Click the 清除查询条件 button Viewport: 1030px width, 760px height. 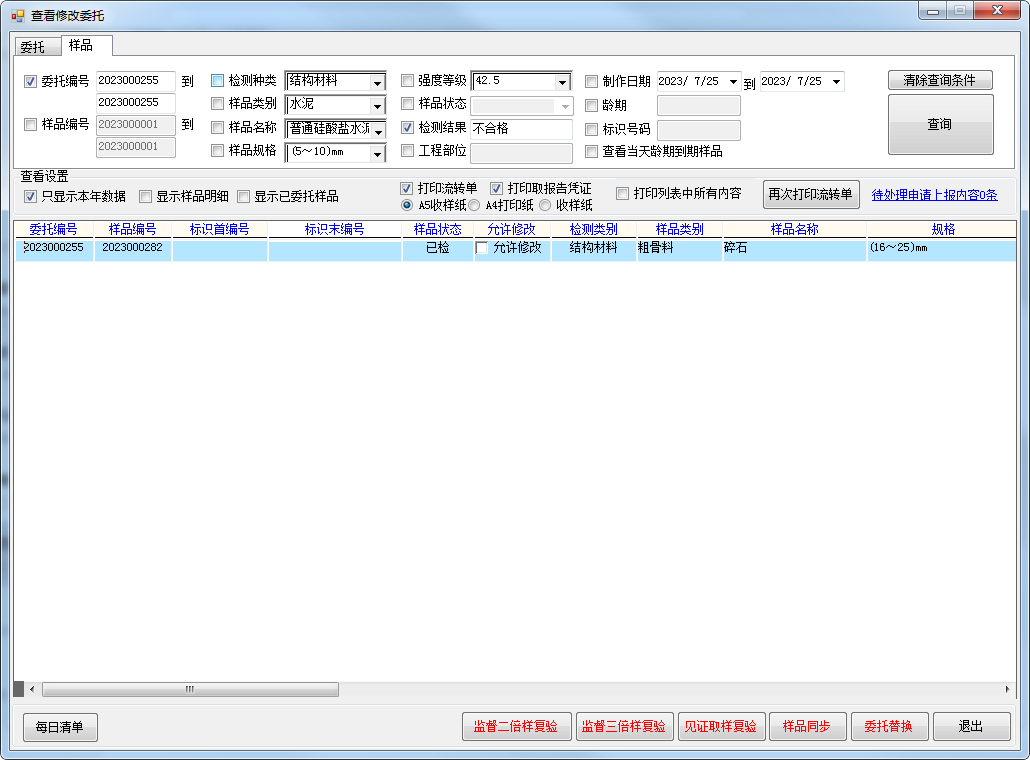tap(939, 81)
